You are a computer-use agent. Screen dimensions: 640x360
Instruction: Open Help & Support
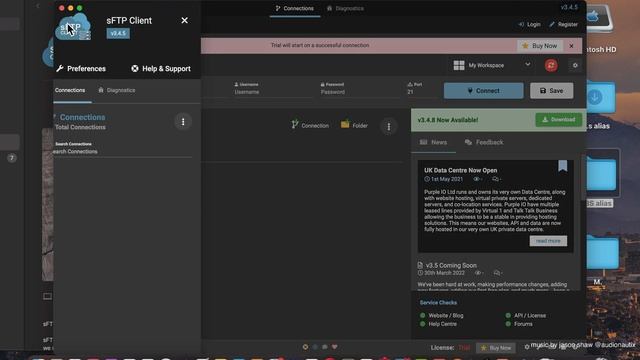pos(161,69)
